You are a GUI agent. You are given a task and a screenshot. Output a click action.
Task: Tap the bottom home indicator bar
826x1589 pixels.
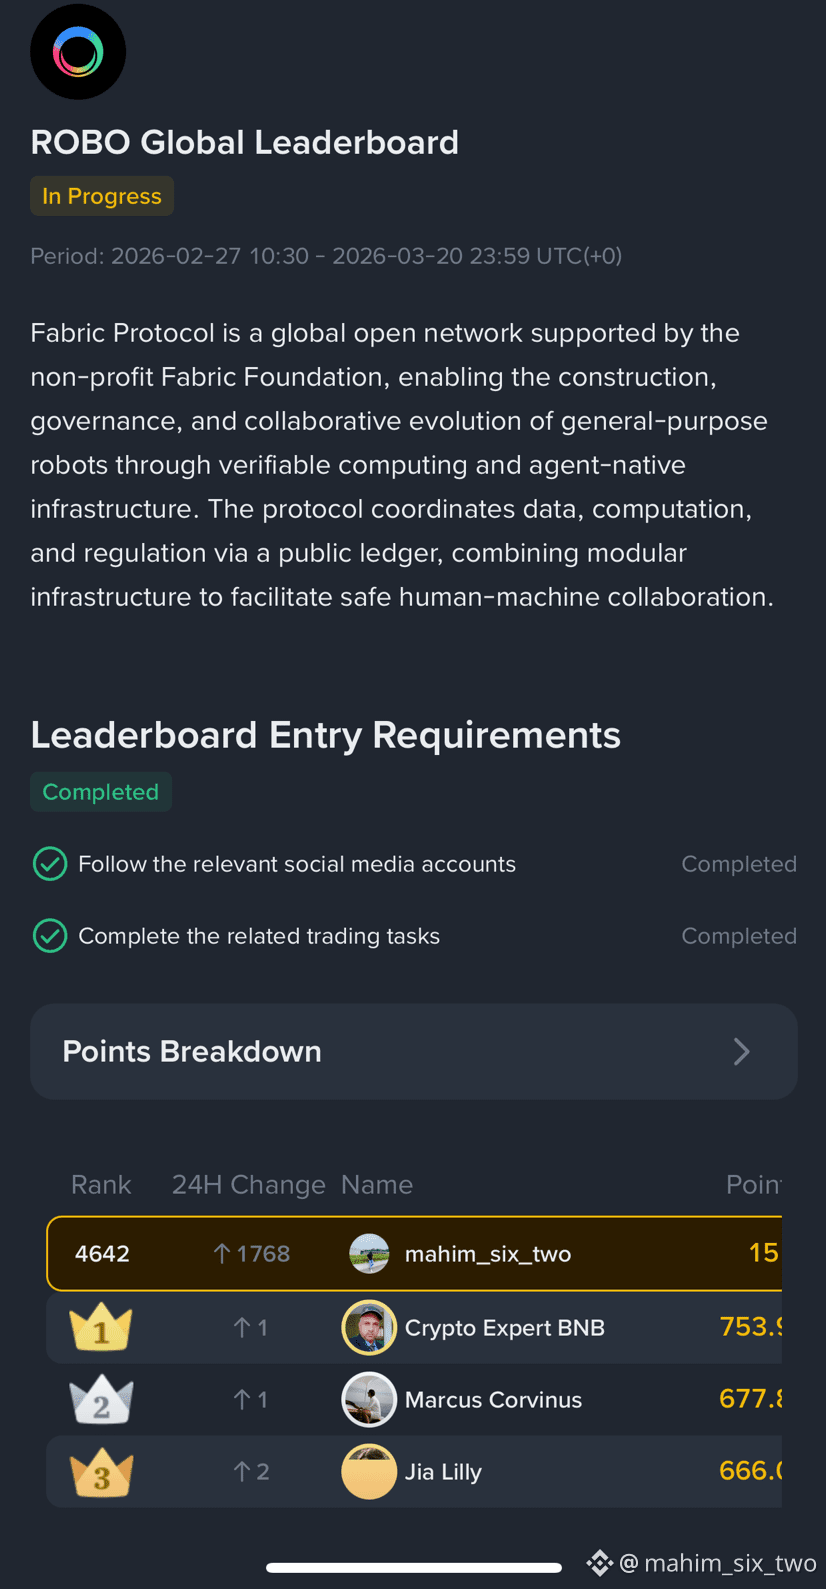point(414,1567)
